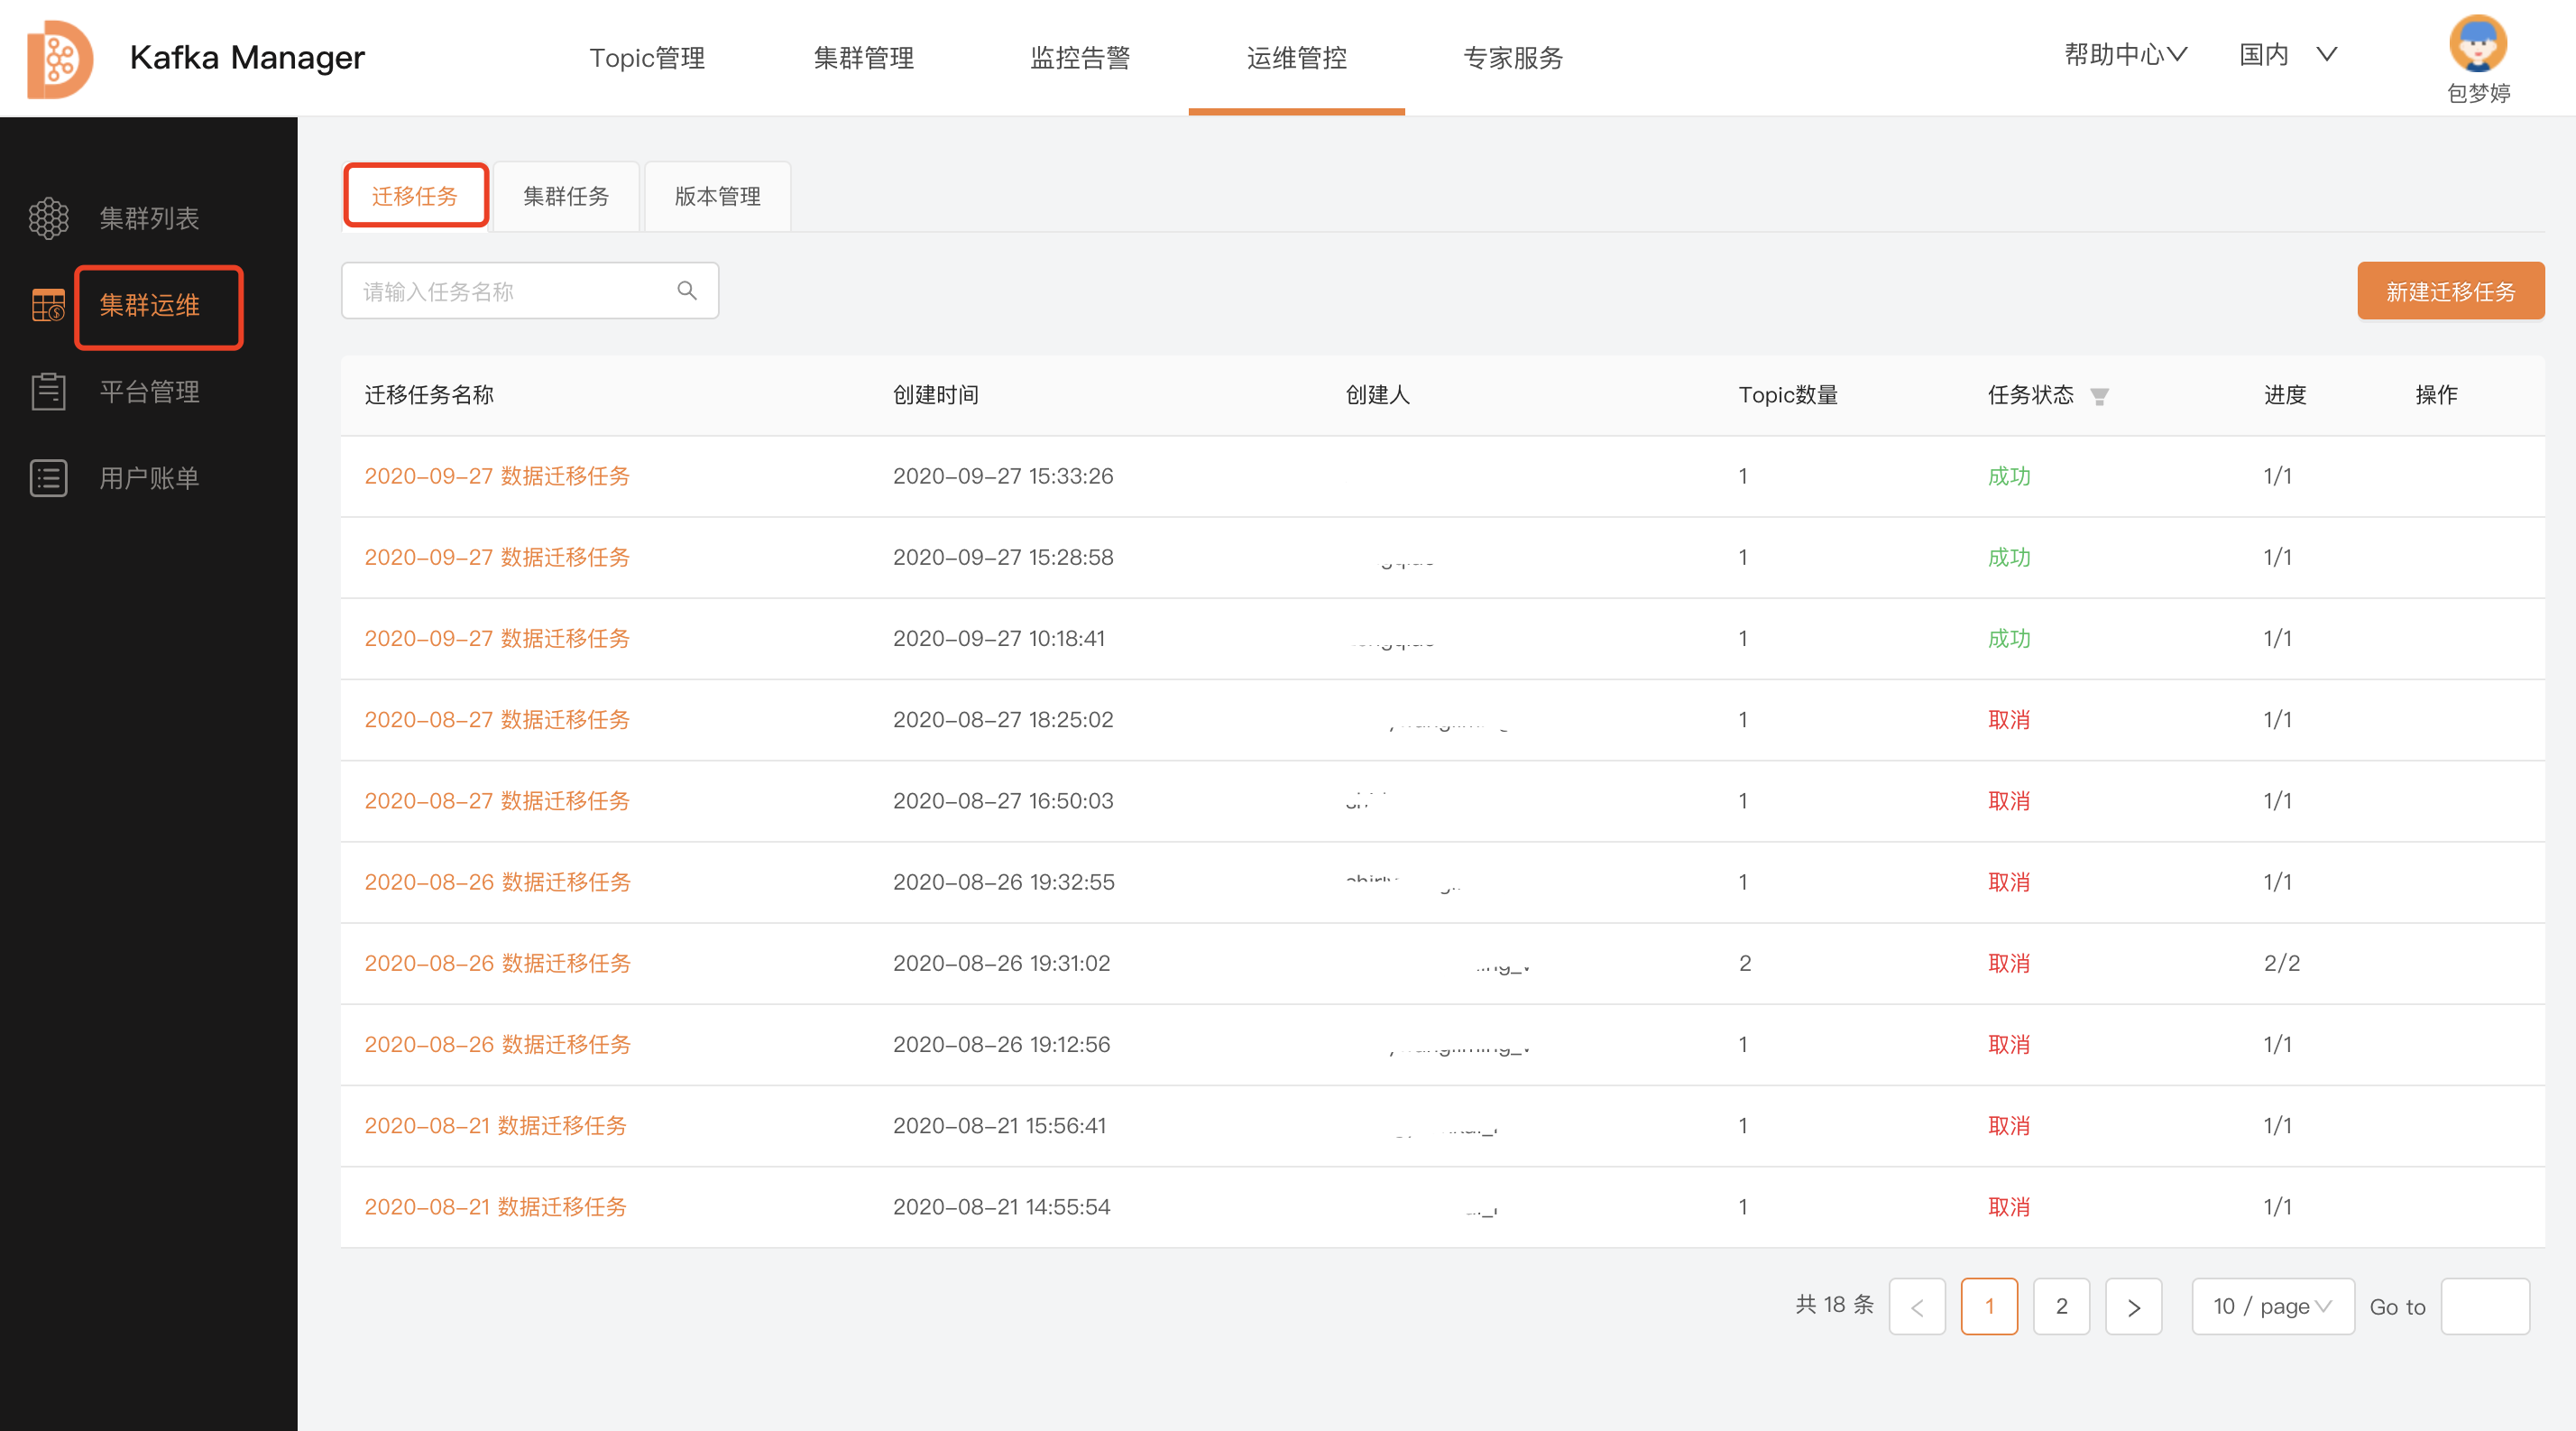Click the user avatar for 包梦婷
Image resolution: width=2576 pixels, height=1431 pixels.
2477,45
